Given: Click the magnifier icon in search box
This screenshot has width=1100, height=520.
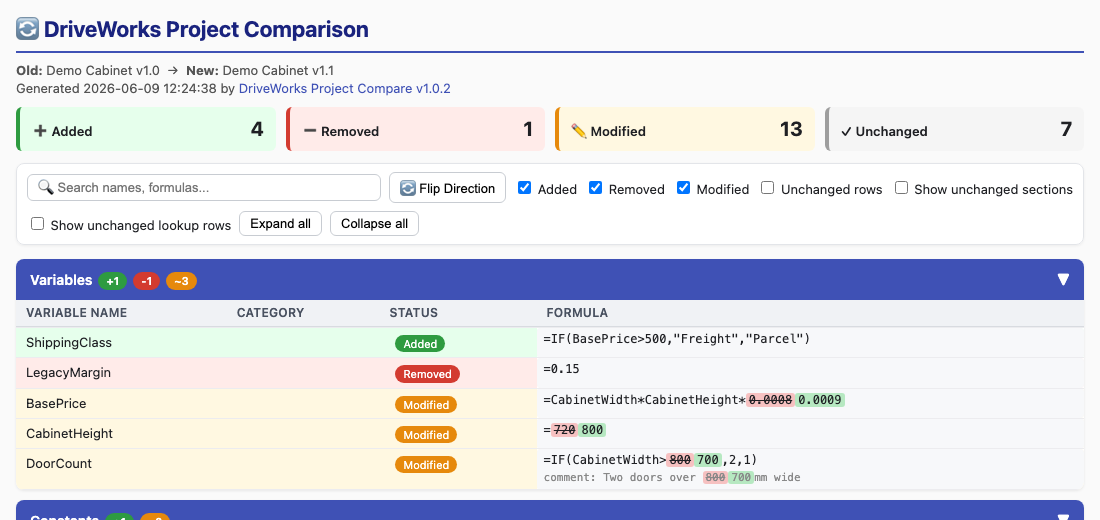Looking at the screenshot, I should coord(46,187).
